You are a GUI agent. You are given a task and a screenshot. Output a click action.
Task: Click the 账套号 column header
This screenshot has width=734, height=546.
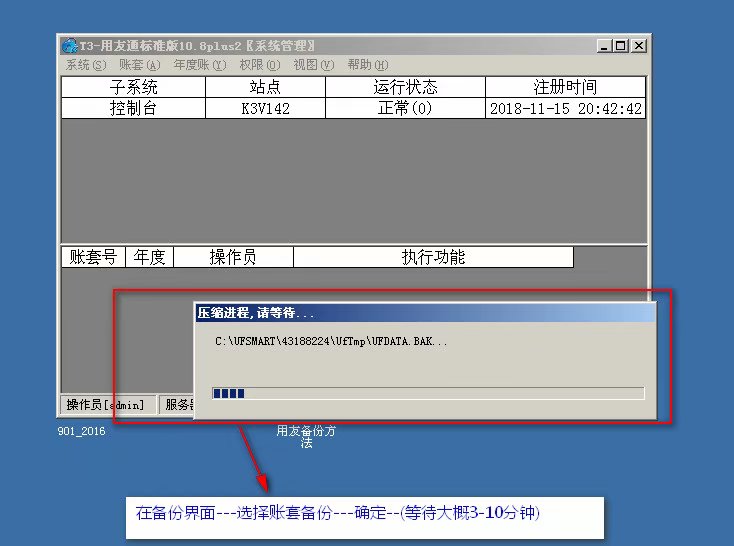(x=93, y=257)
